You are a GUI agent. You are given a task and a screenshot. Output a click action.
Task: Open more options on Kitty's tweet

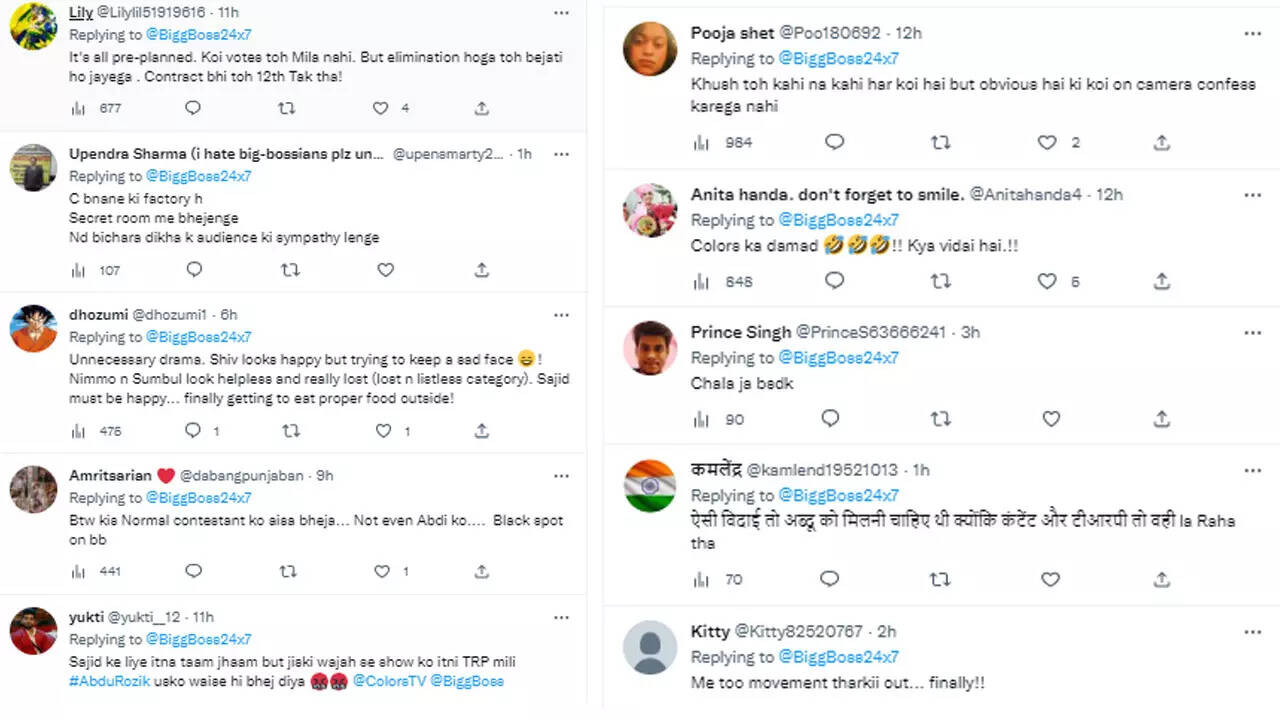[1252, 632]
